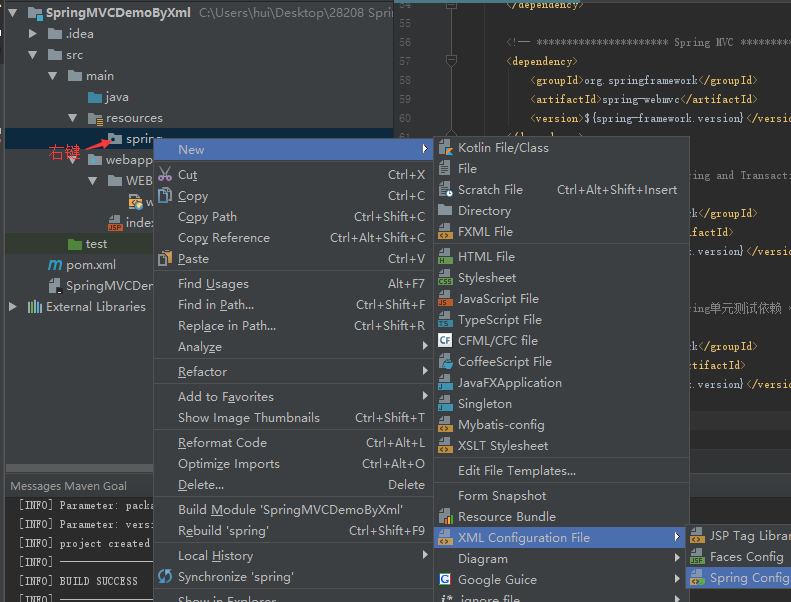Click the Synchronize refresh icon
This screenshot has width=791, height=602.
click(x=165, y=576)
